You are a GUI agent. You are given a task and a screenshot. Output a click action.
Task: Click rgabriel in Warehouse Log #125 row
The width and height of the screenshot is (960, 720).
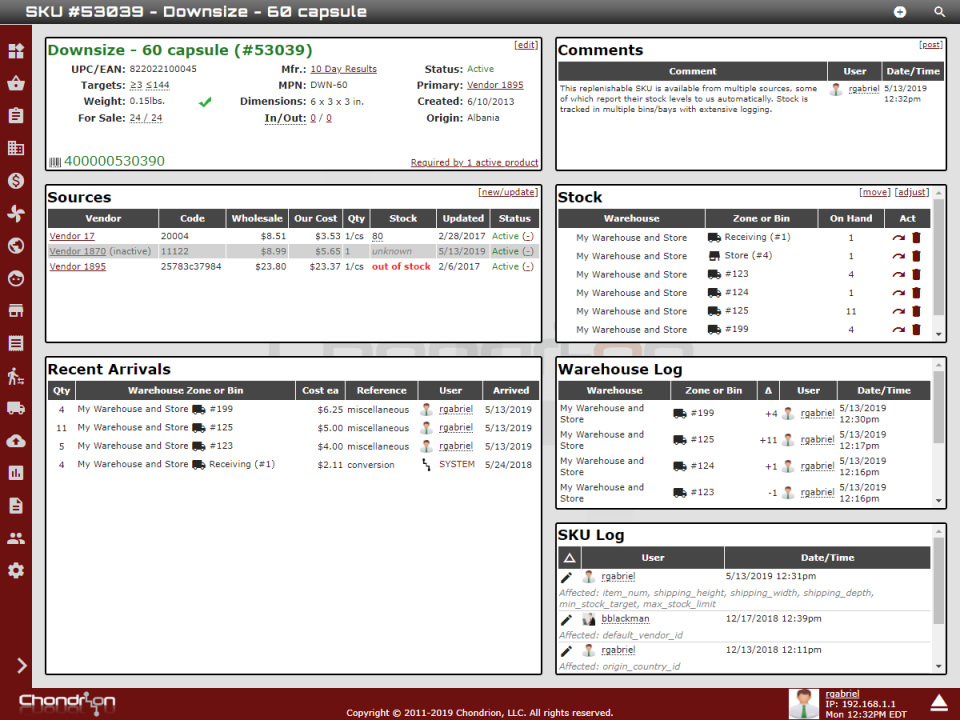817,439
